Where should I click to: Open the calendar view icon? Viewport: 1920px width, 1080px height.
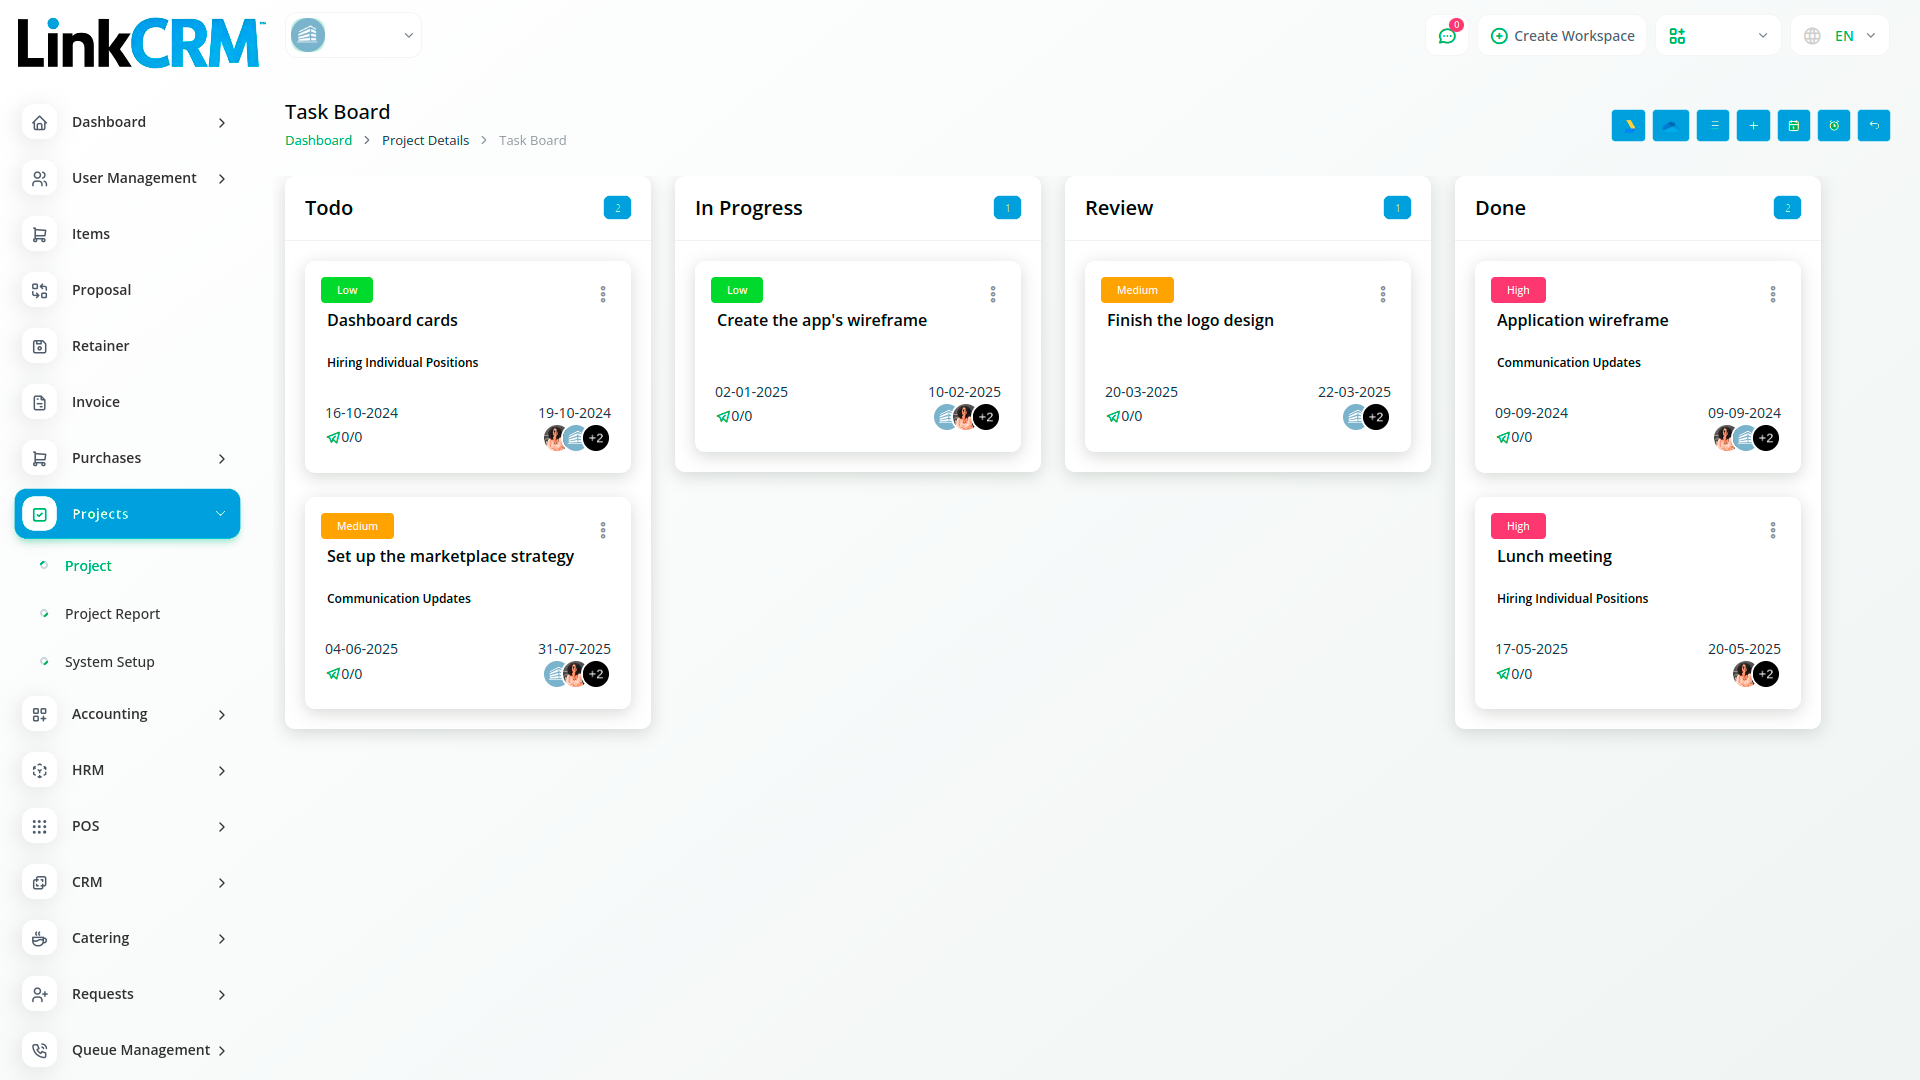click(x=1794, y=125)
